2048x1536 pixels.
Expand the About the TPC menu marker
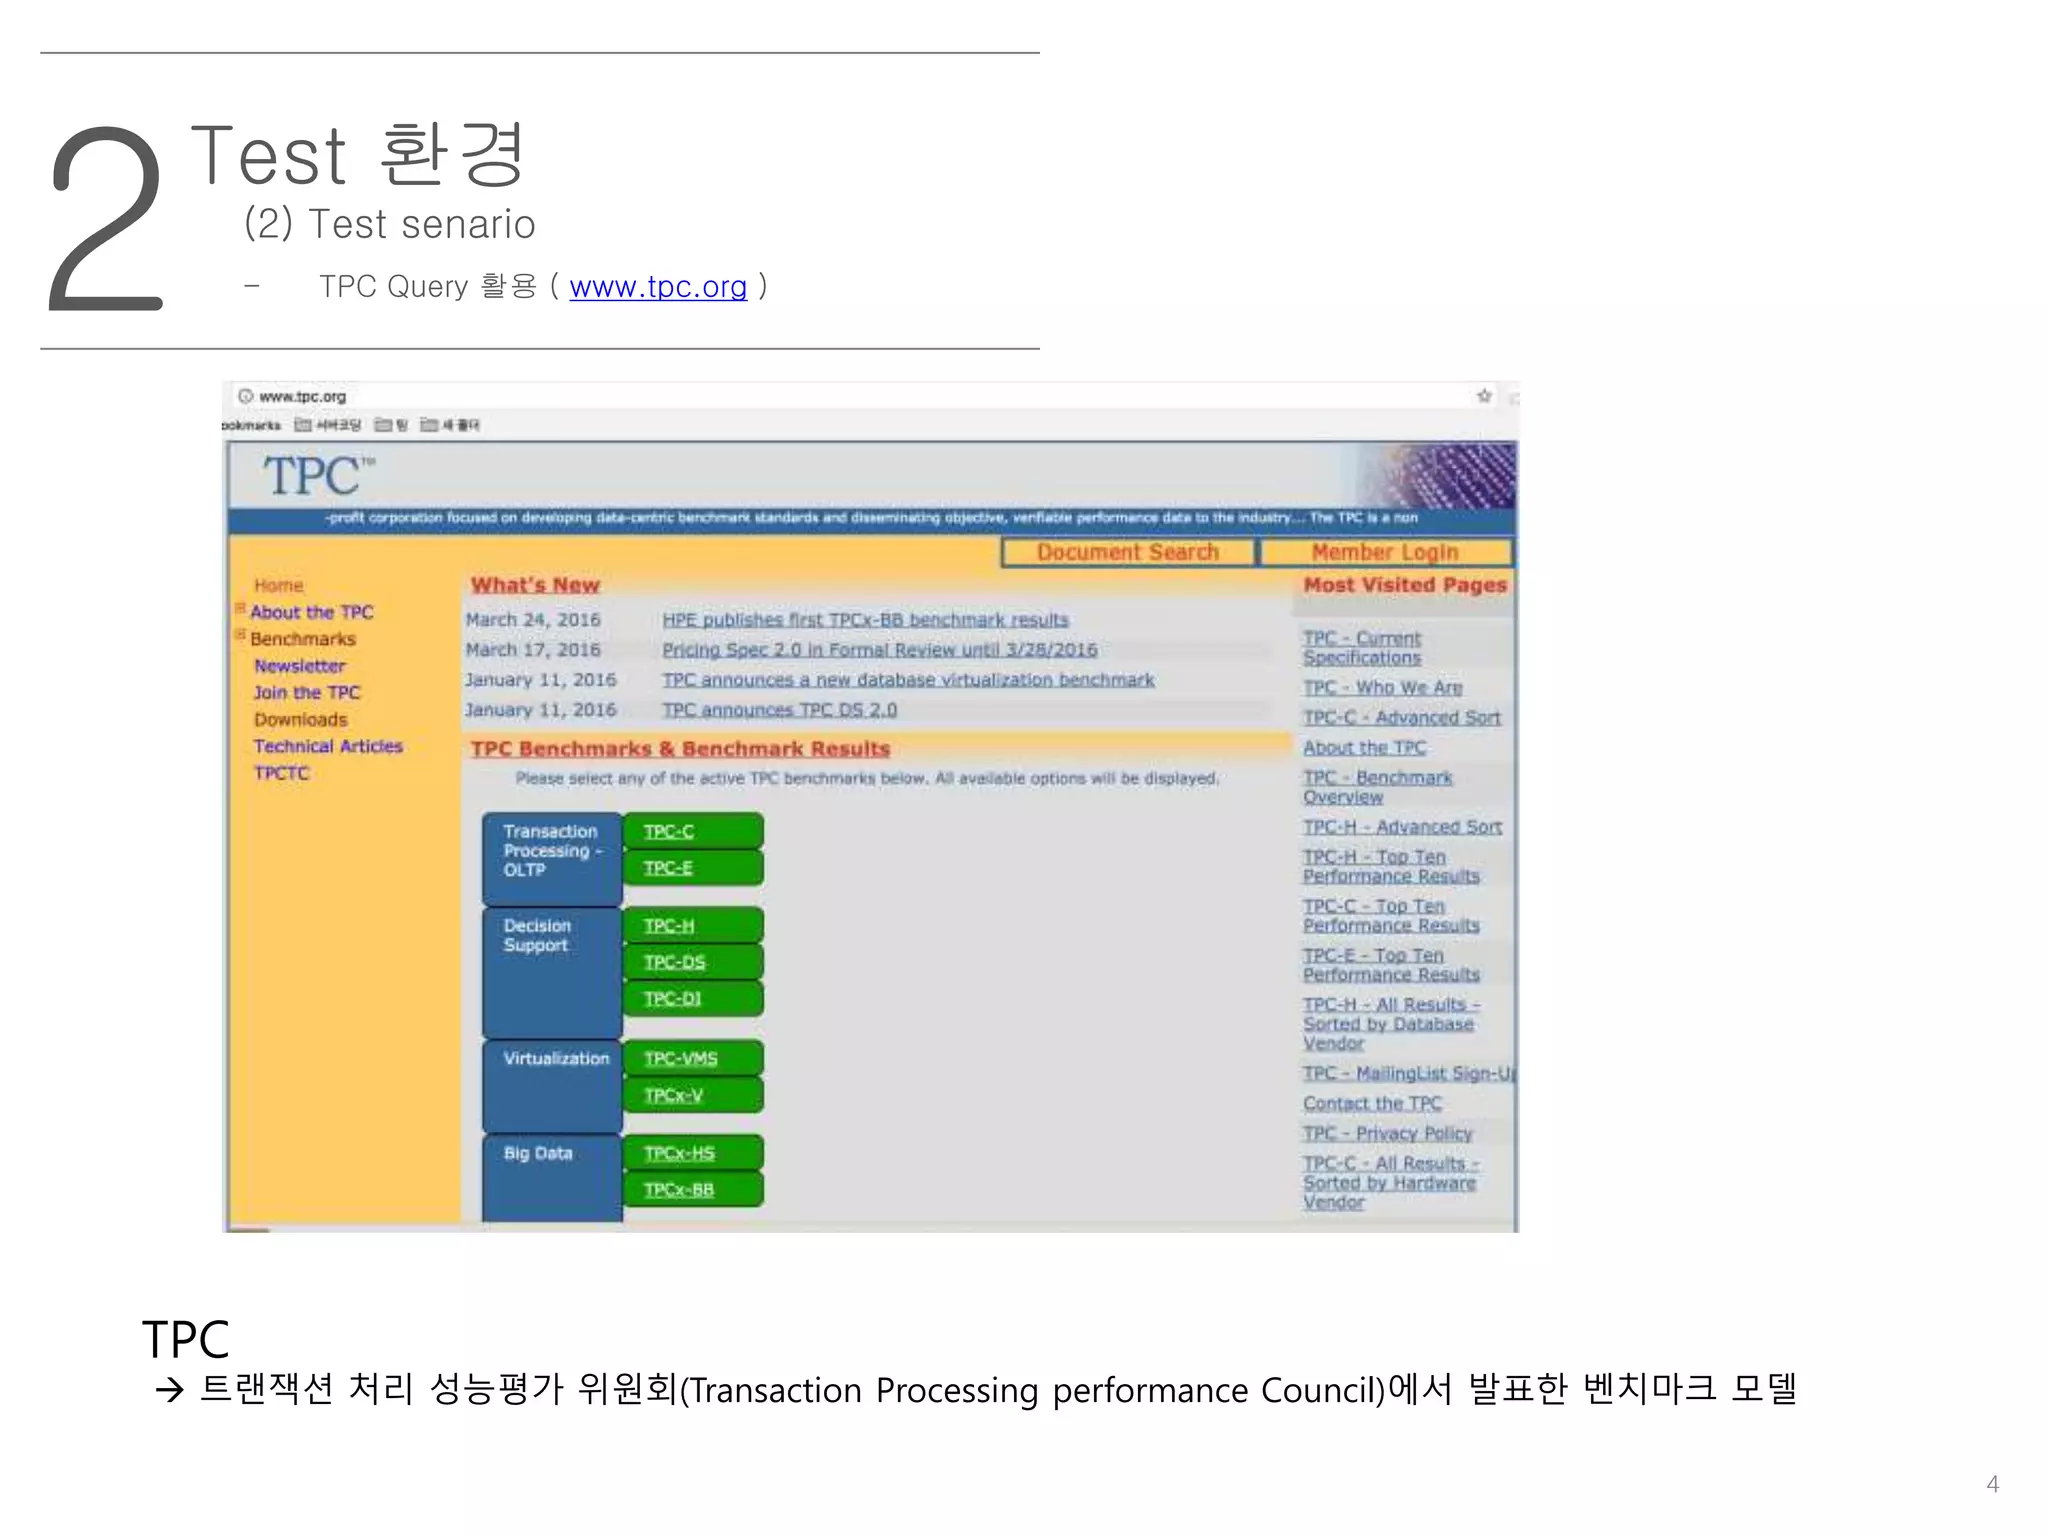[240, 607]
